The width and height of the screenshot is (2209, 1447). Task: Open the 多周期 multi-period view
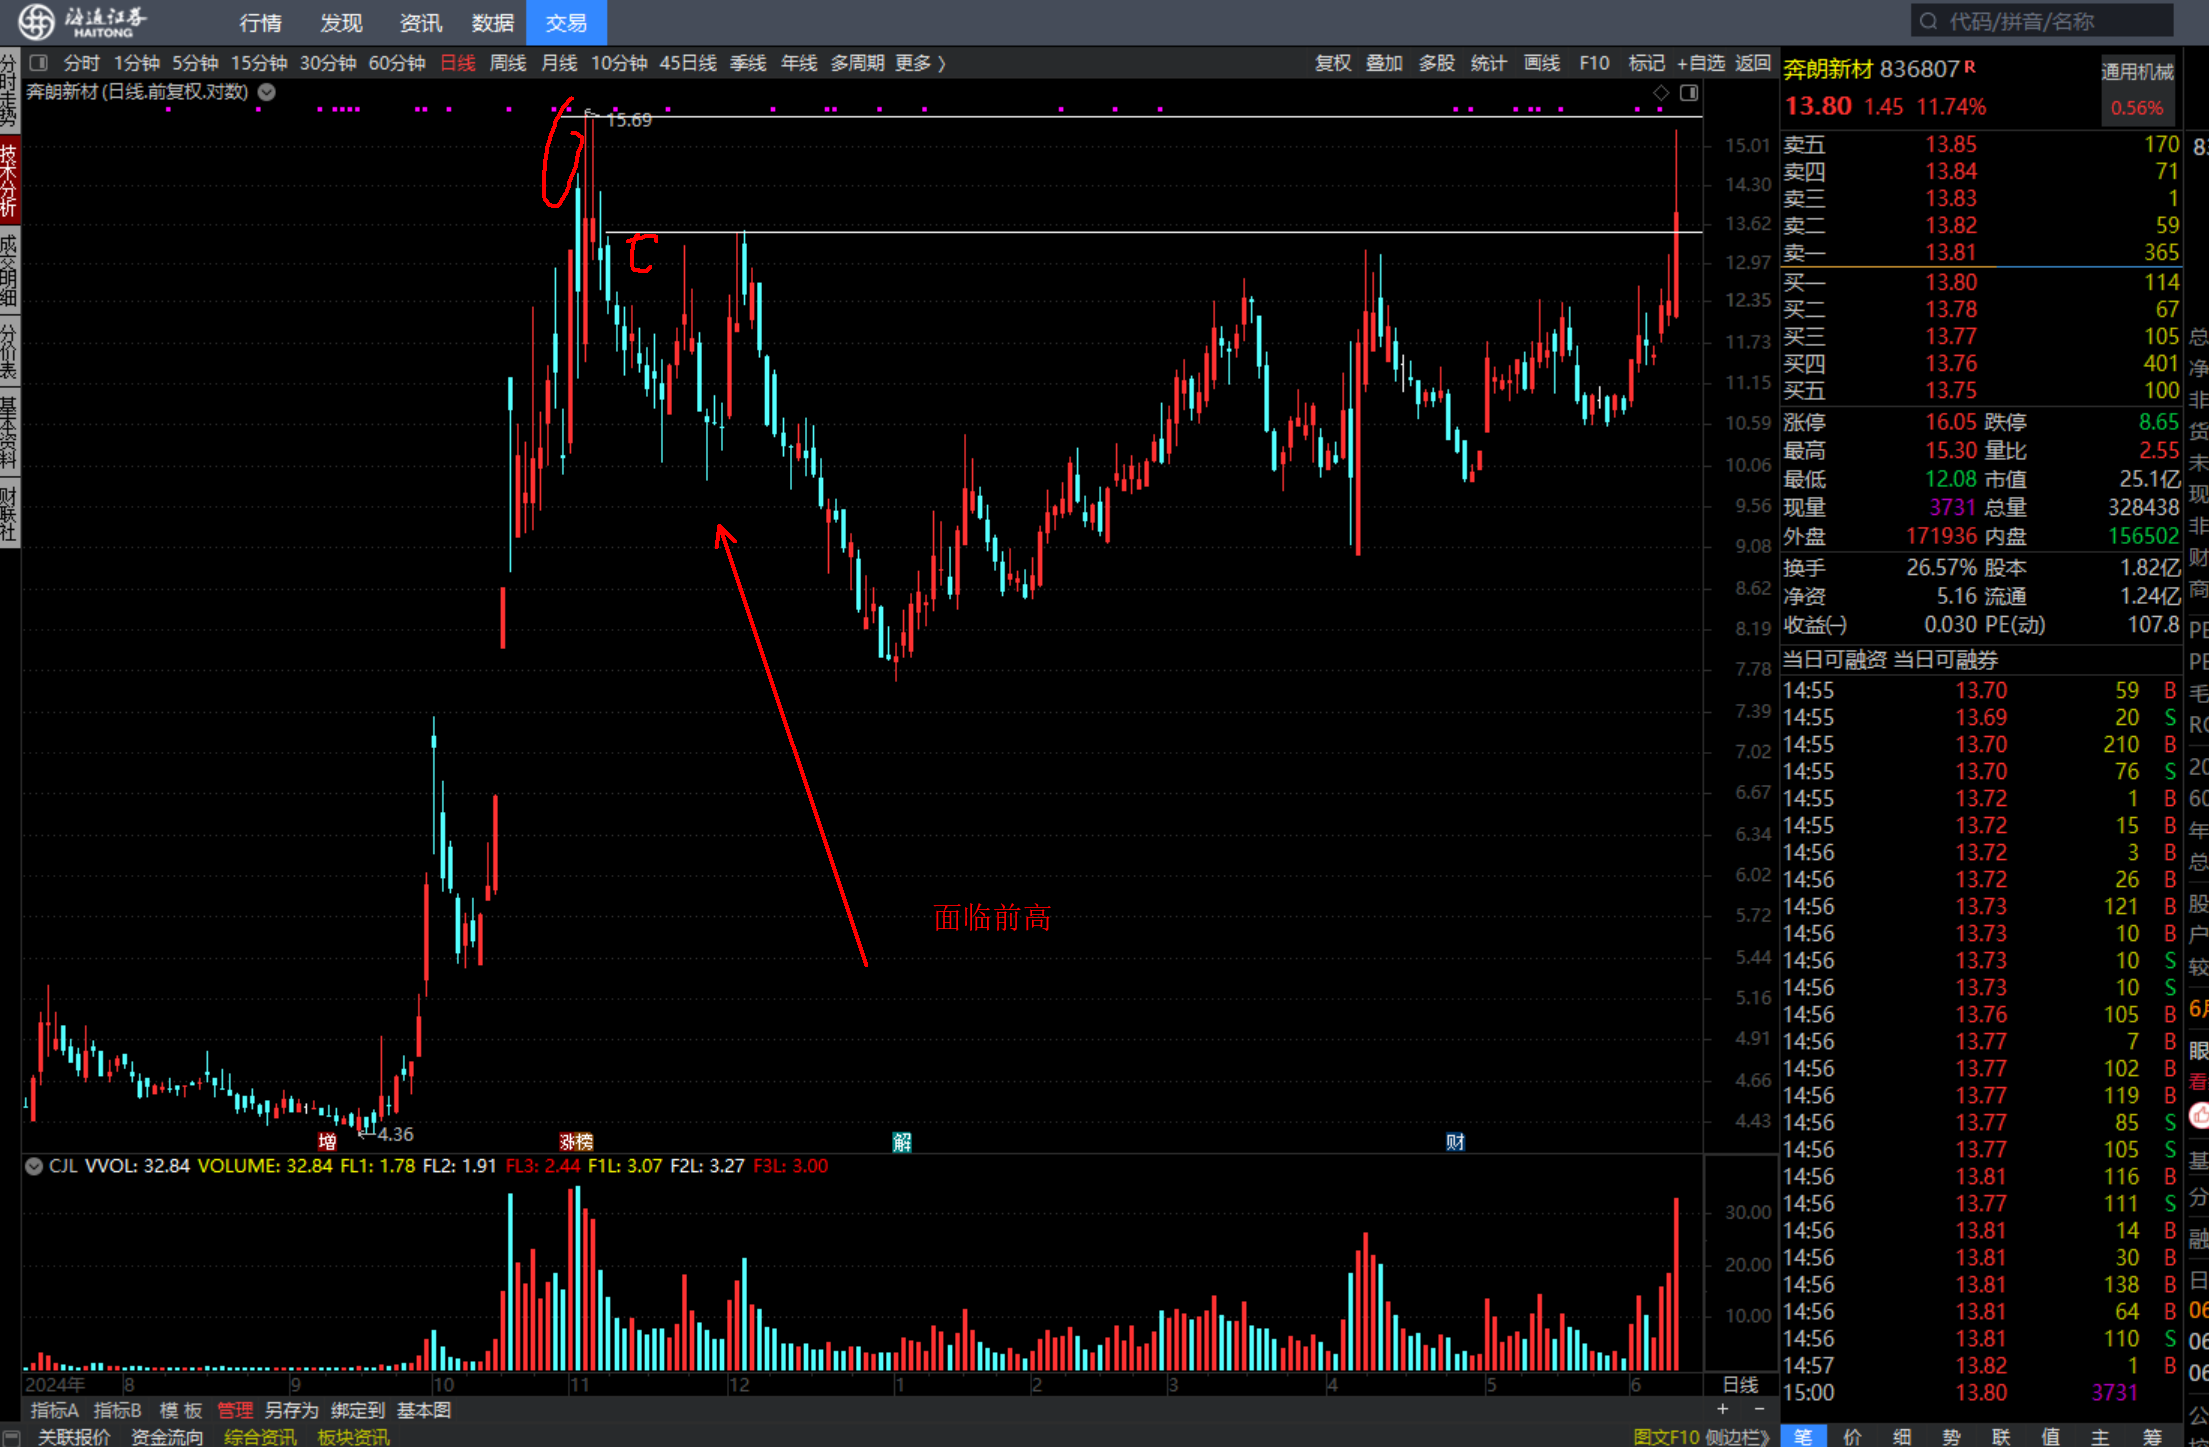(857, 63)
